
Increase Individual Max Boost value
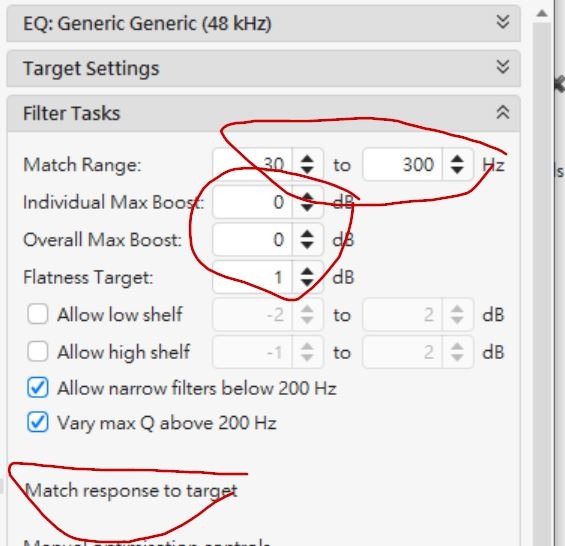[307, 196]
